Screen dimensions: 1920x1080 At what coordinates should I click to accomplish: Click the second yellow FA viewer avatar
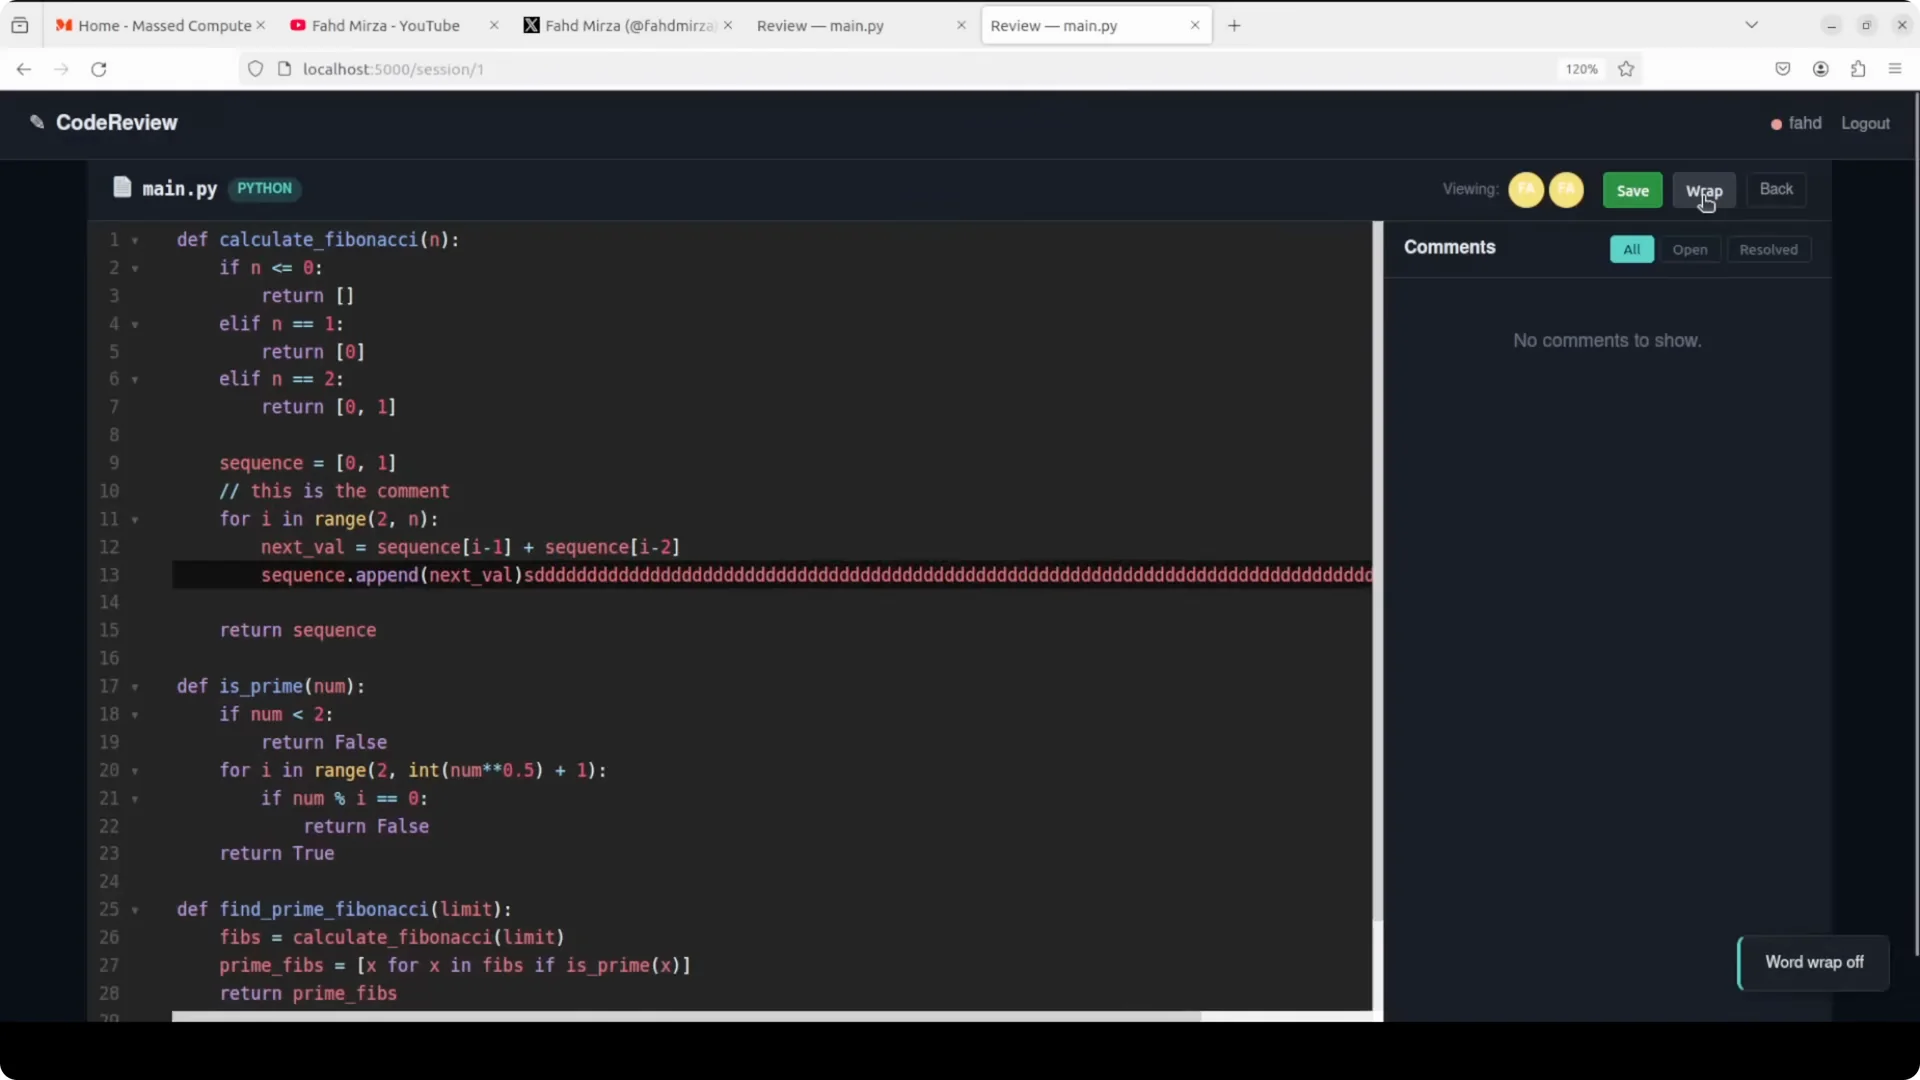[x=1566, y=189]
